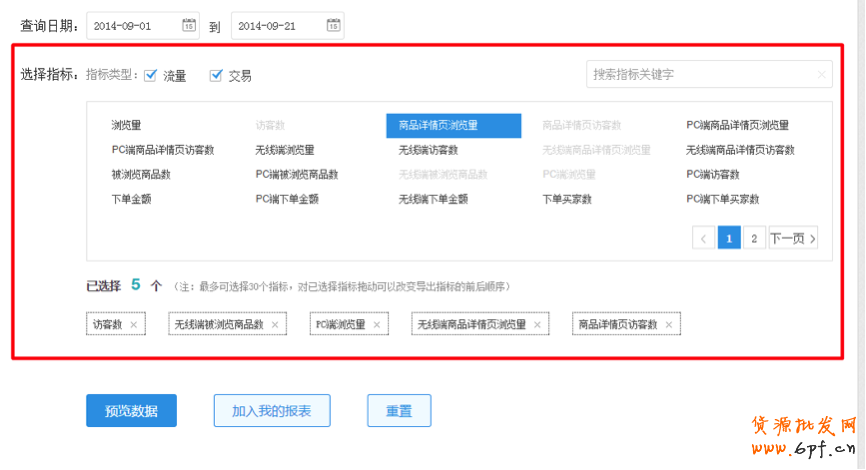Screen dimensions: 866x470
Task: Click the PC端浏览量 selected tag label
Action: 340,325
